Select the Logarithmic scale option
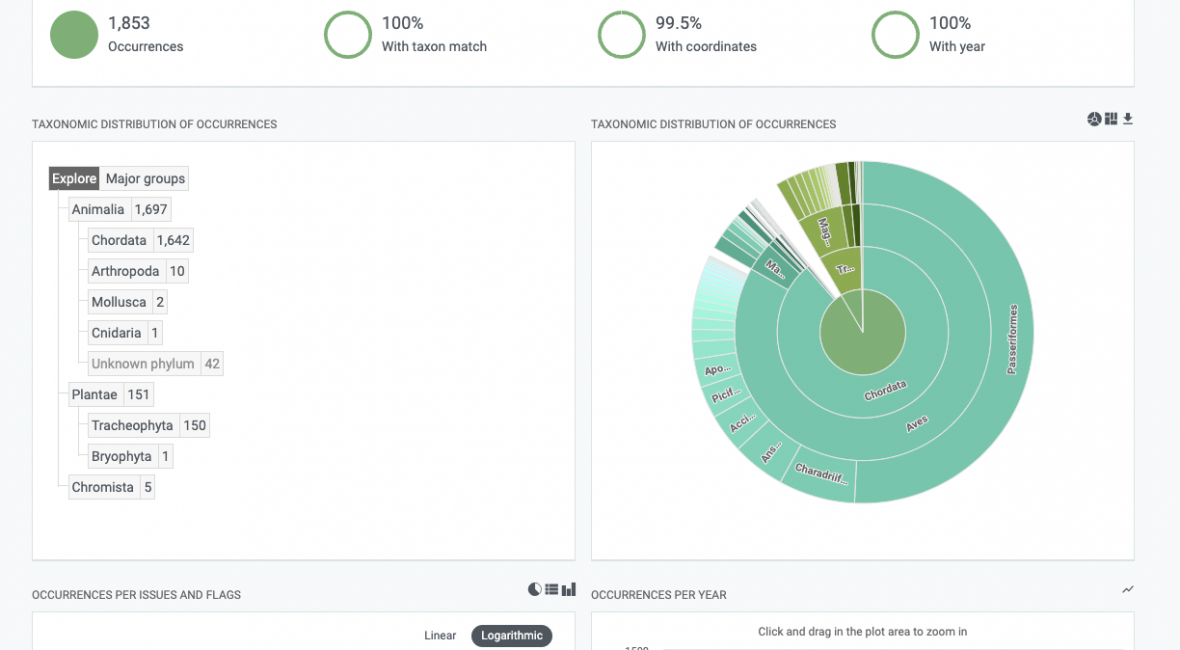The width and height of the screenshot is (1180, 650). [511, 636]
